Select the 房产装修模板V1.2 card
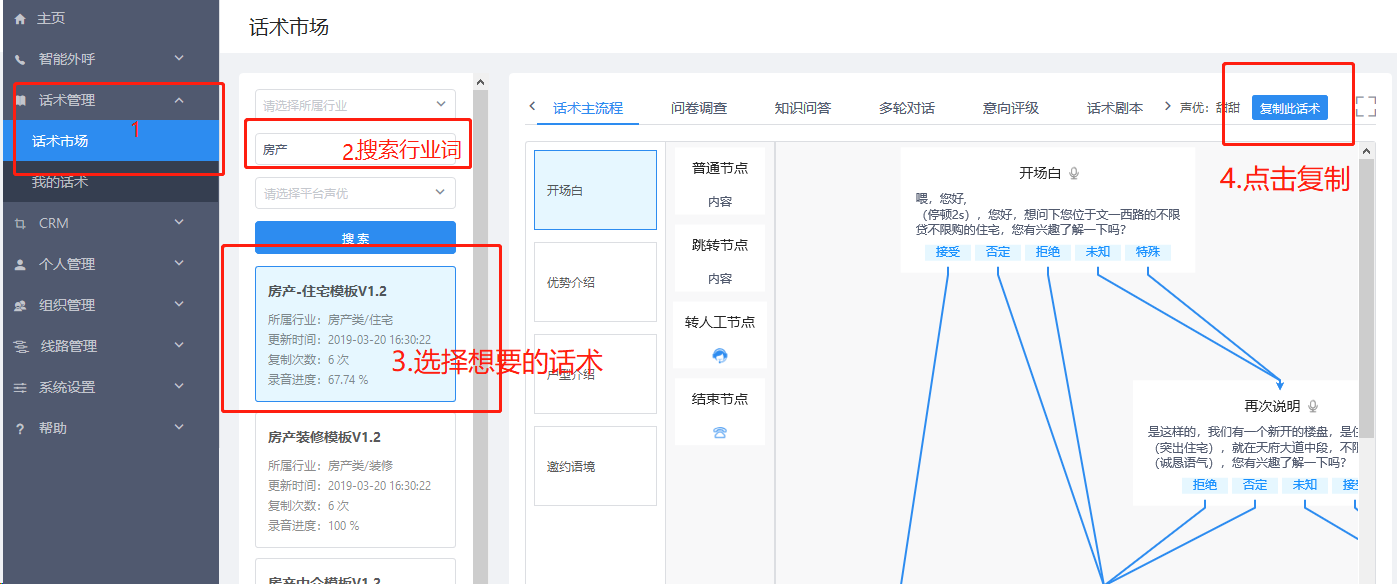Screen dimensions: 1397x584 coord(355,480)
